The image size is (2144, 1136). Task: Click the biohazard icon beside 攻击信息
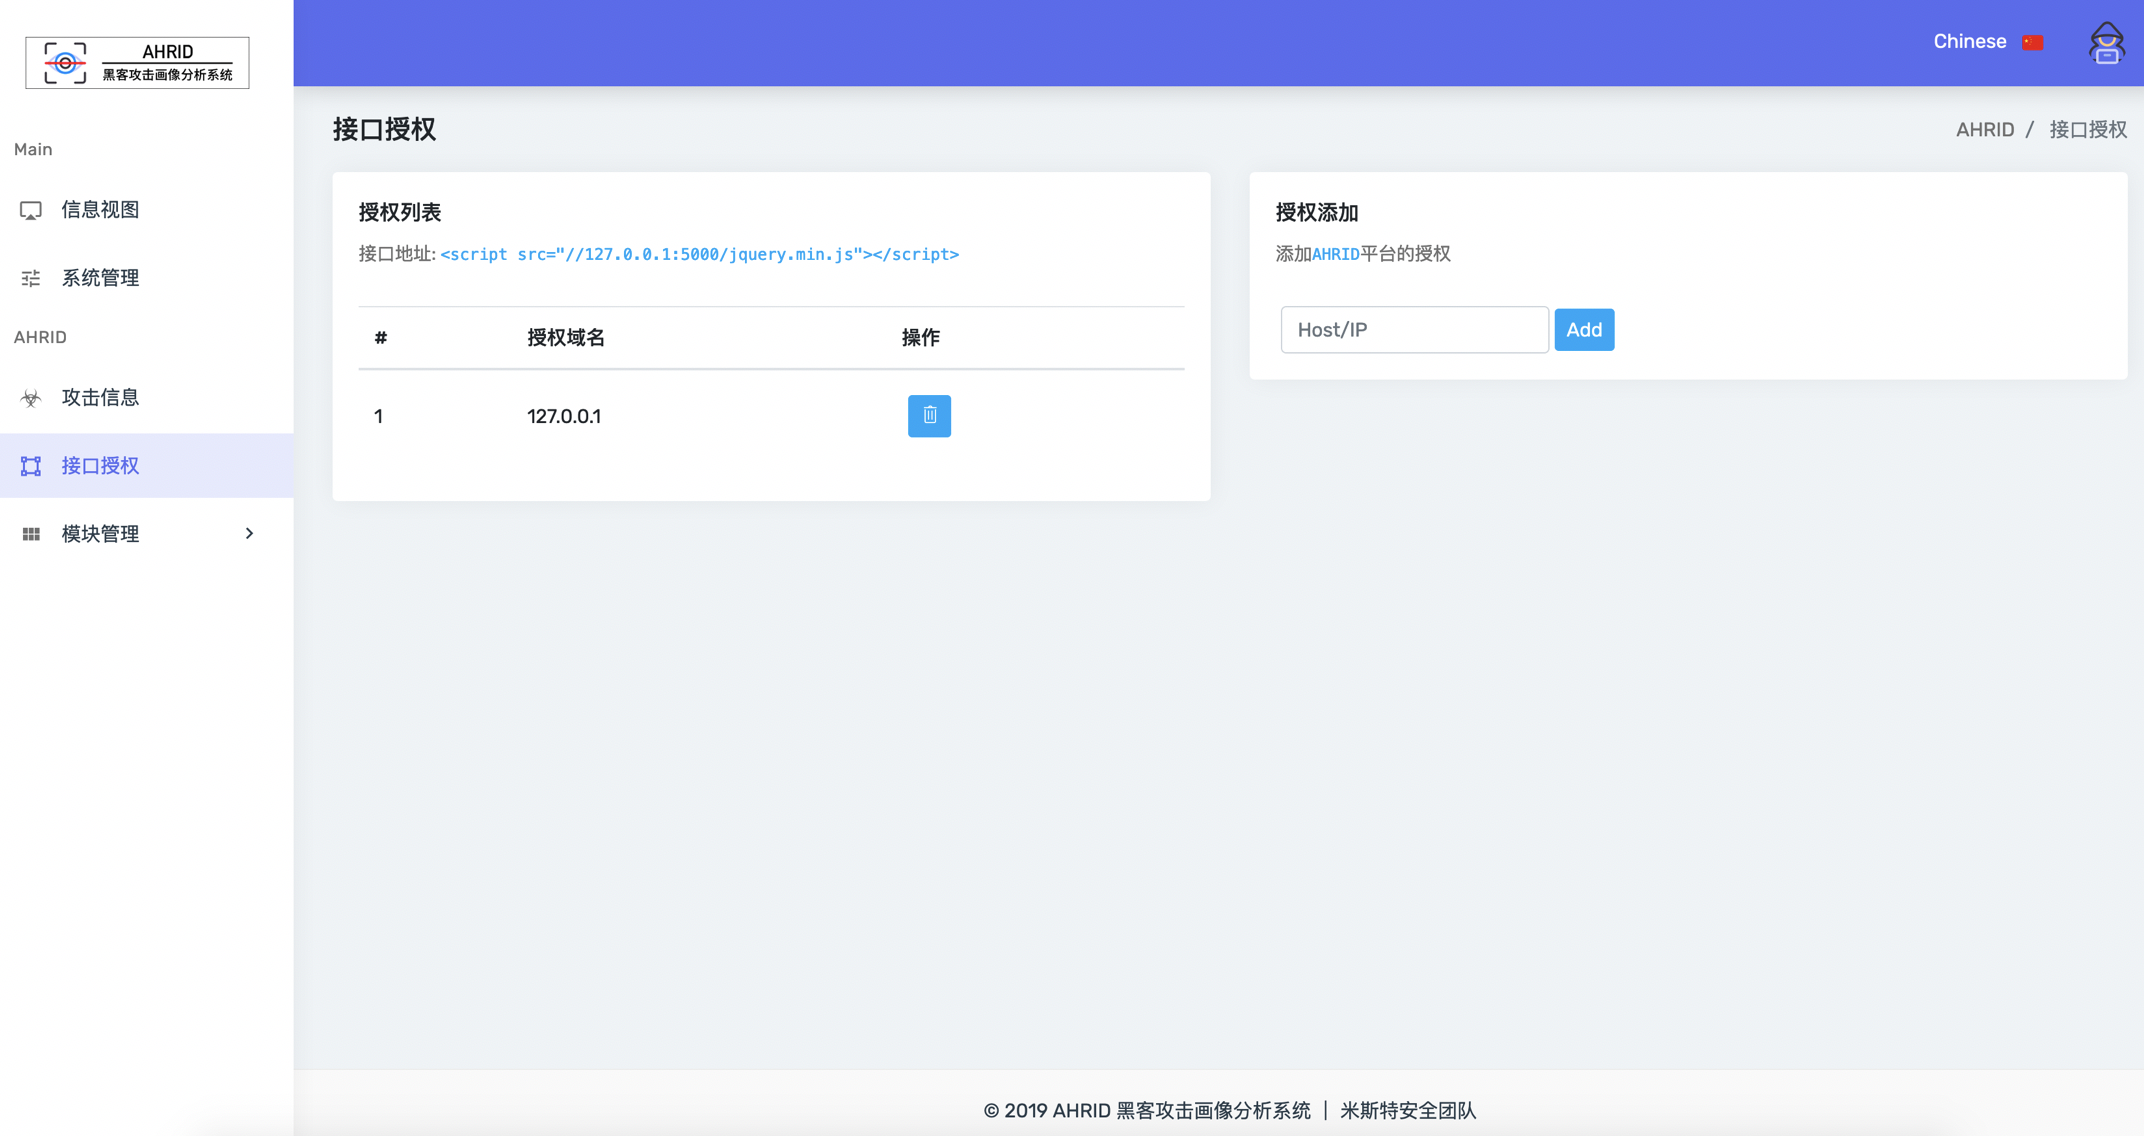pyautogui.click(x=31, y=398)
